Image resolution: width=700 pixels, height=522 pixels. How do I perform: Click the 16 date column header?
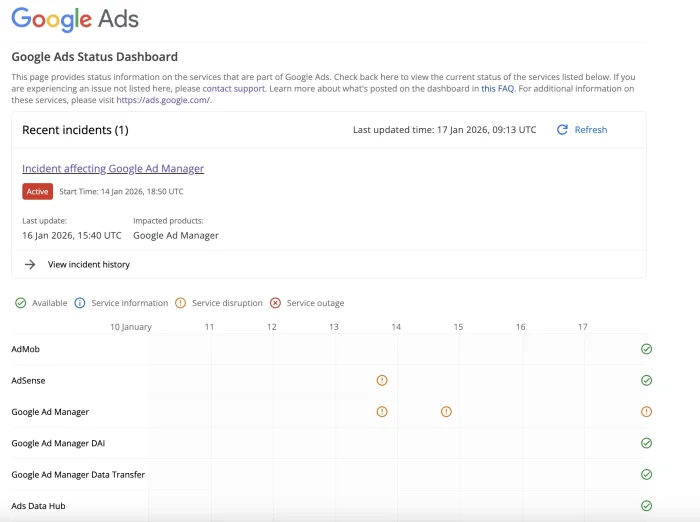521,327
